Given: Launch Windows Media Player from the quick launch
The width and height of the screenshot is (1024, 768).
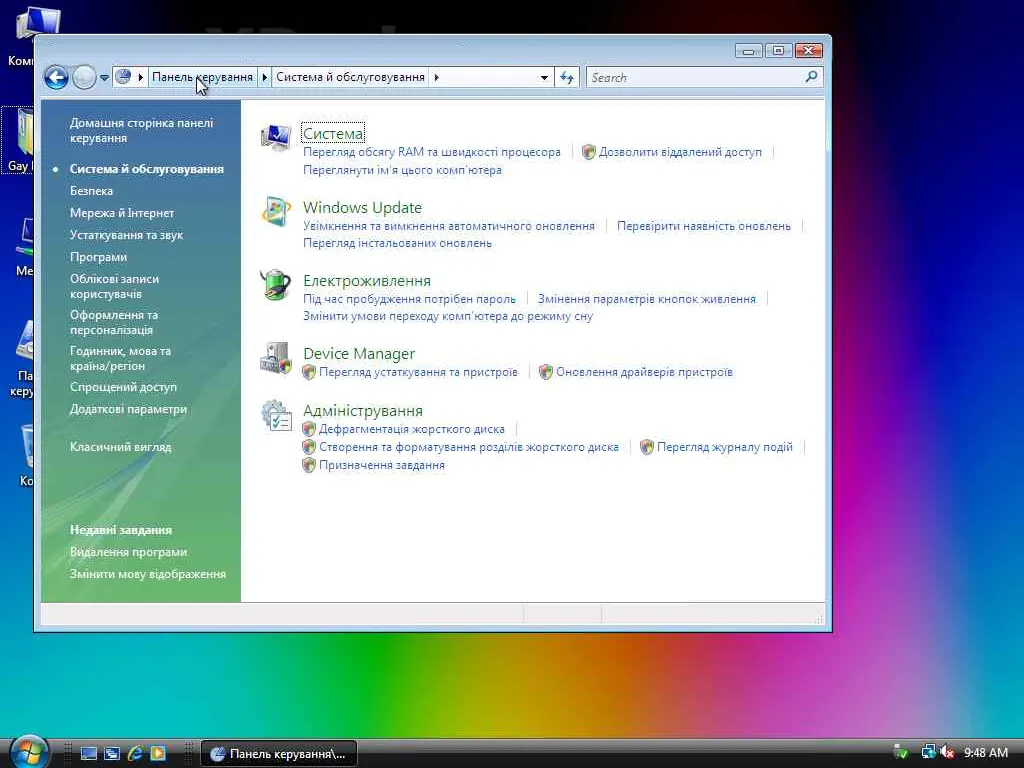Looking at the screenshot, I should click(x=158, y=753).
